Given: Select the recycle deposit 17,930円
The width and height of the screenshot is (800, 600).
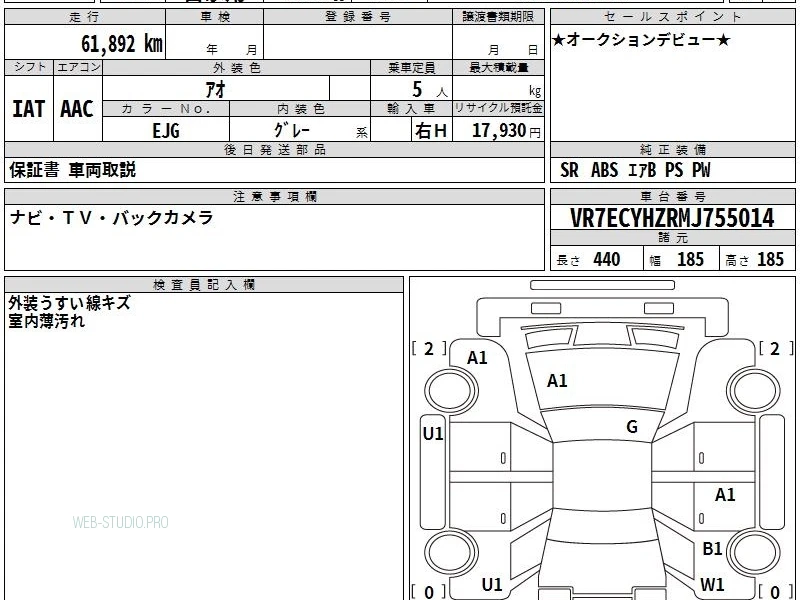Looking at the screenshot, I should (506, 131).
